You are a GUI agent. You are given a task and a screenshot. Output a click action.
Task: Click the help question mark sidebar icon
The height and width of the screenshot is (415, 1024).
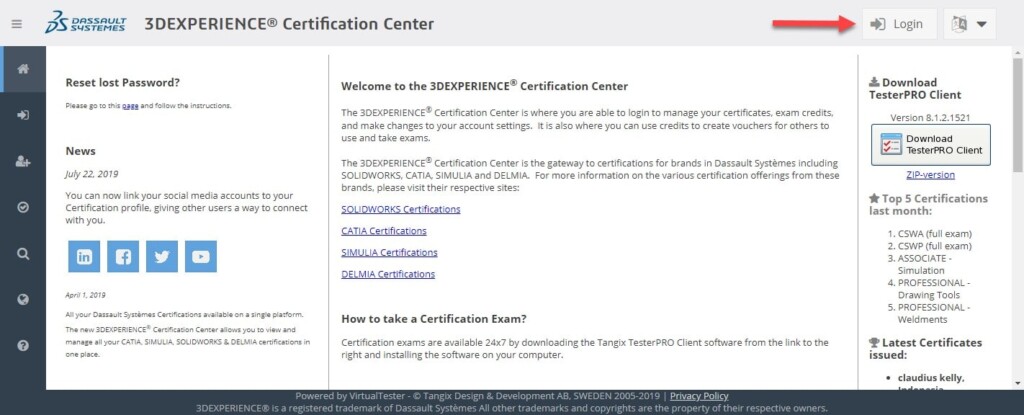[22, 345]
